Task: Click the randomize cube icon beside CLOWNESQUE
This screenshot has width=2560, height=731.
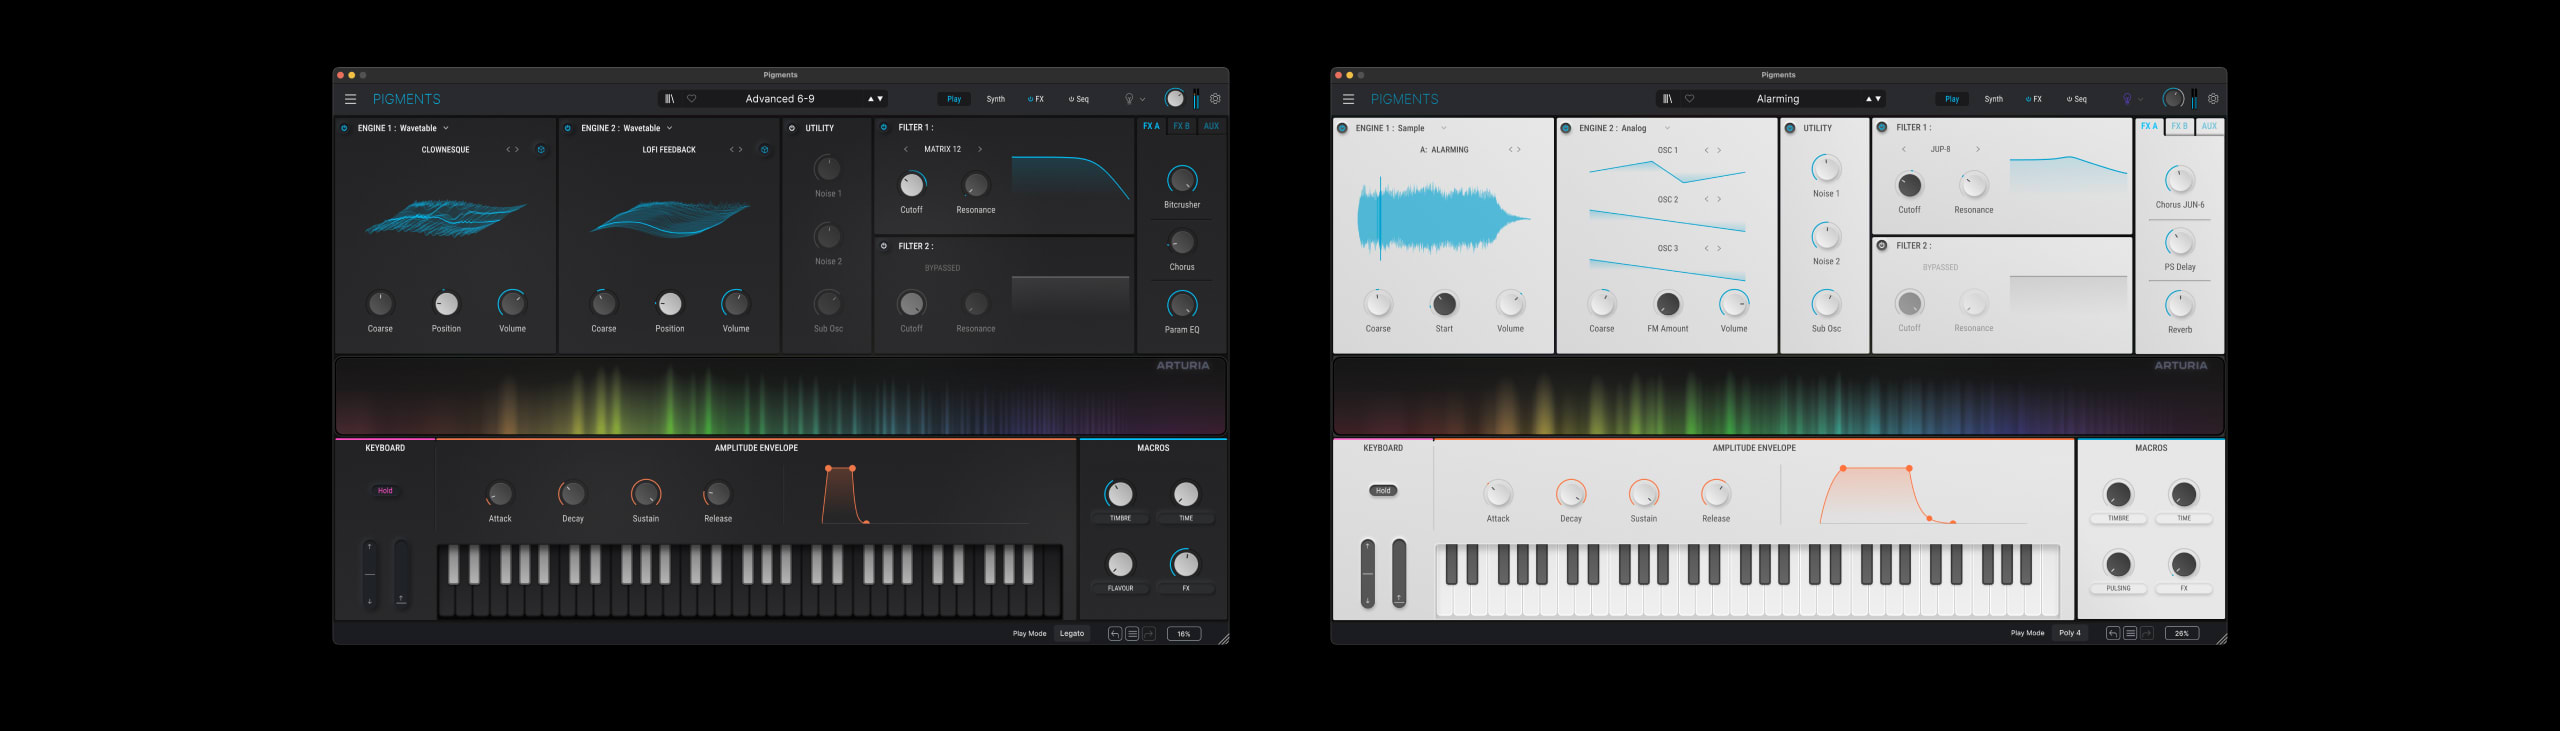Action: 541,150
